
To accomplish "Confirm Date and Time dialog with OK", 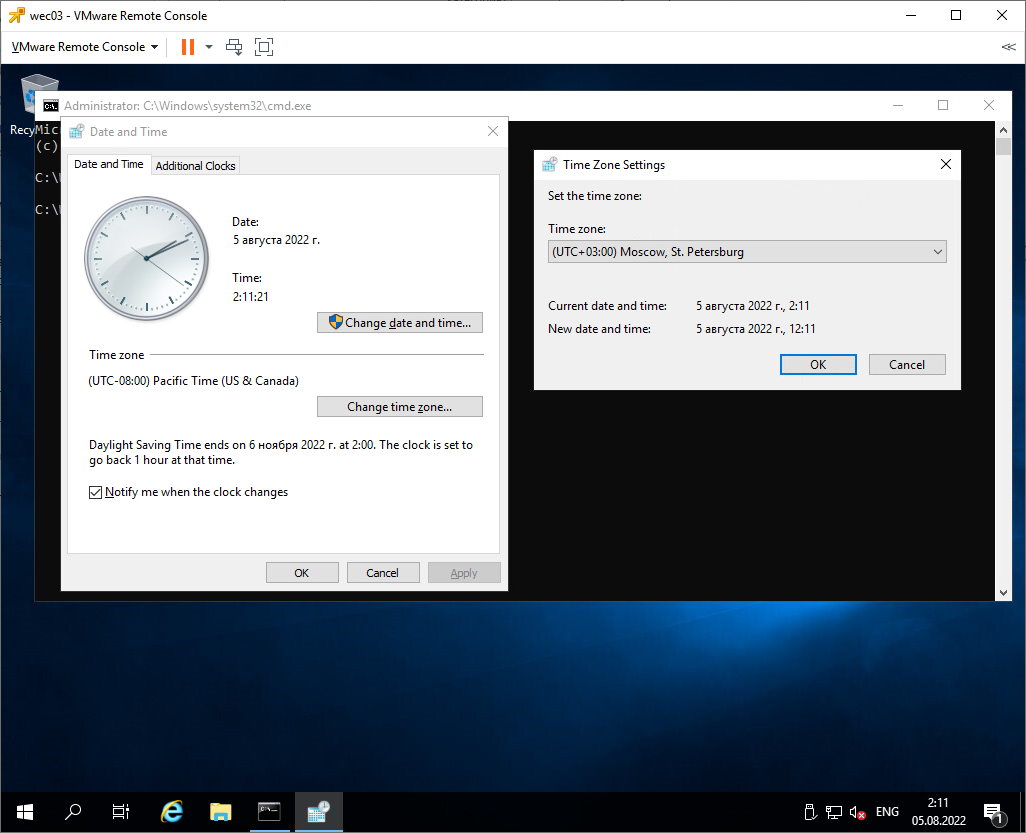I will pyautogui.click(x=302, y=573).
